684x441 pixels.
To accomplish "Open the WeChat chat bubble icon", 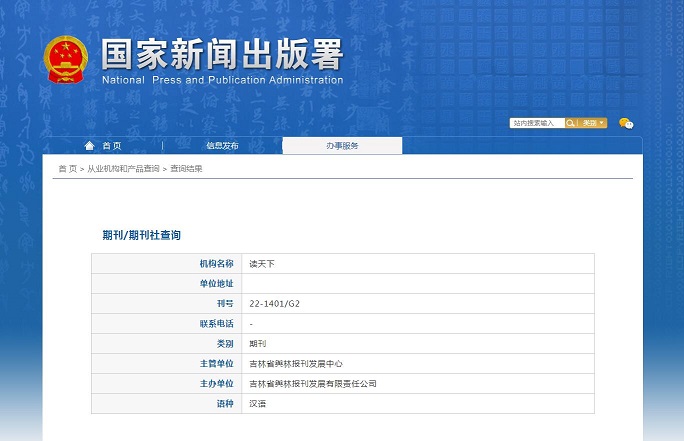I will click(x=626, y=123).
